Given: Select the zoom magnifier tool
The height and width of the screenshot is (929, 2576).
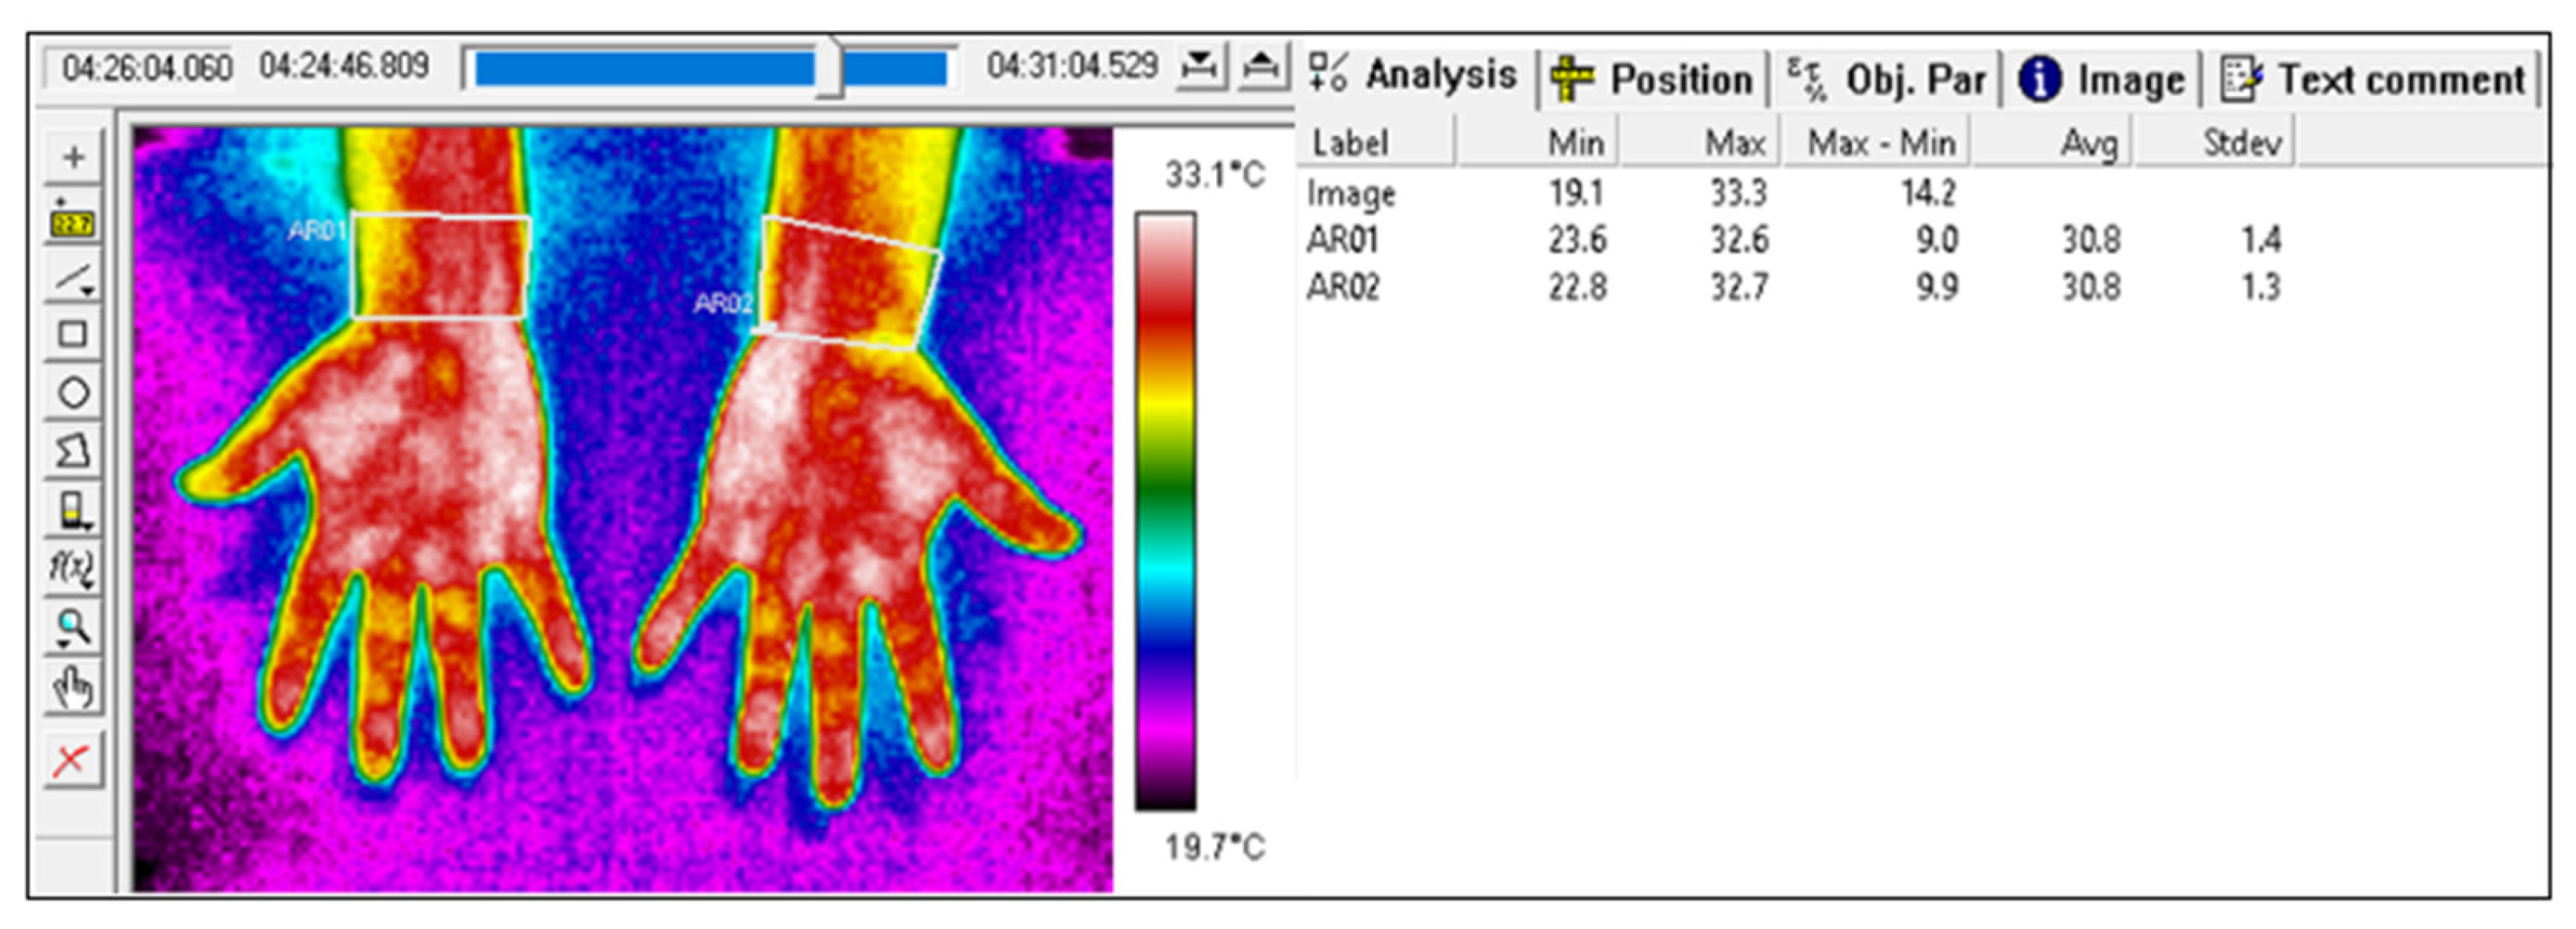Looking at the screenshot, I should (73, 628).
